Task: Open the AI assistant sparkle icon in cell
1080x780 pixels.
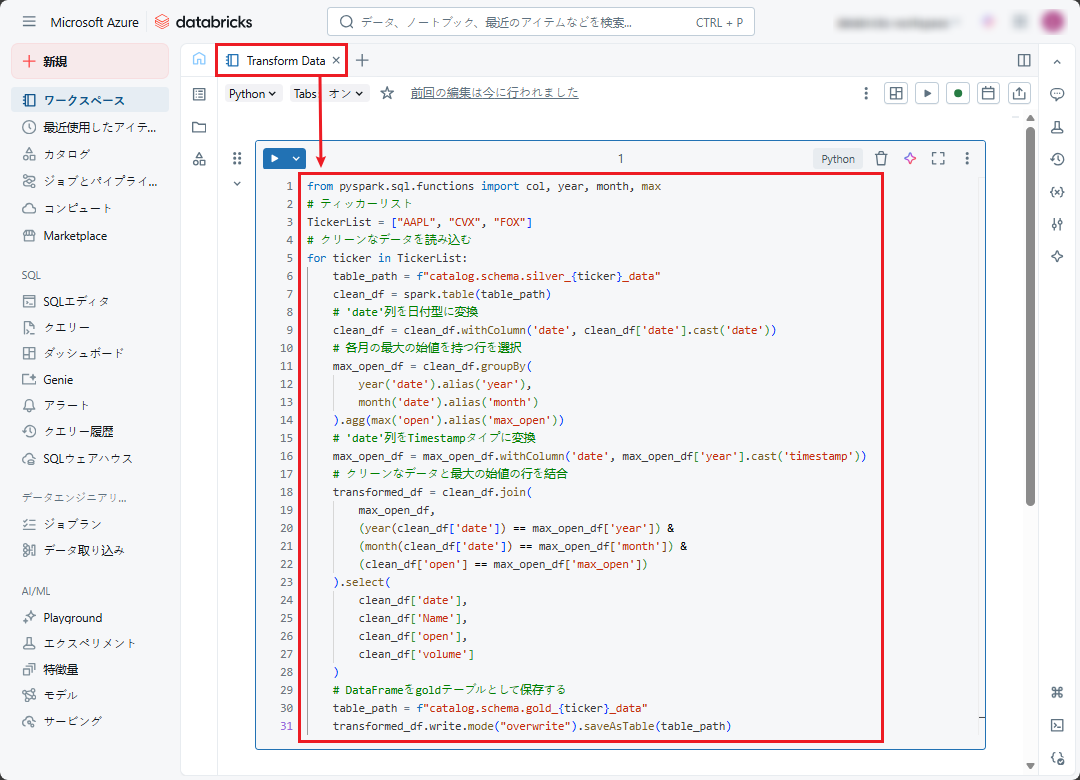Action: (x=910, y=158)
